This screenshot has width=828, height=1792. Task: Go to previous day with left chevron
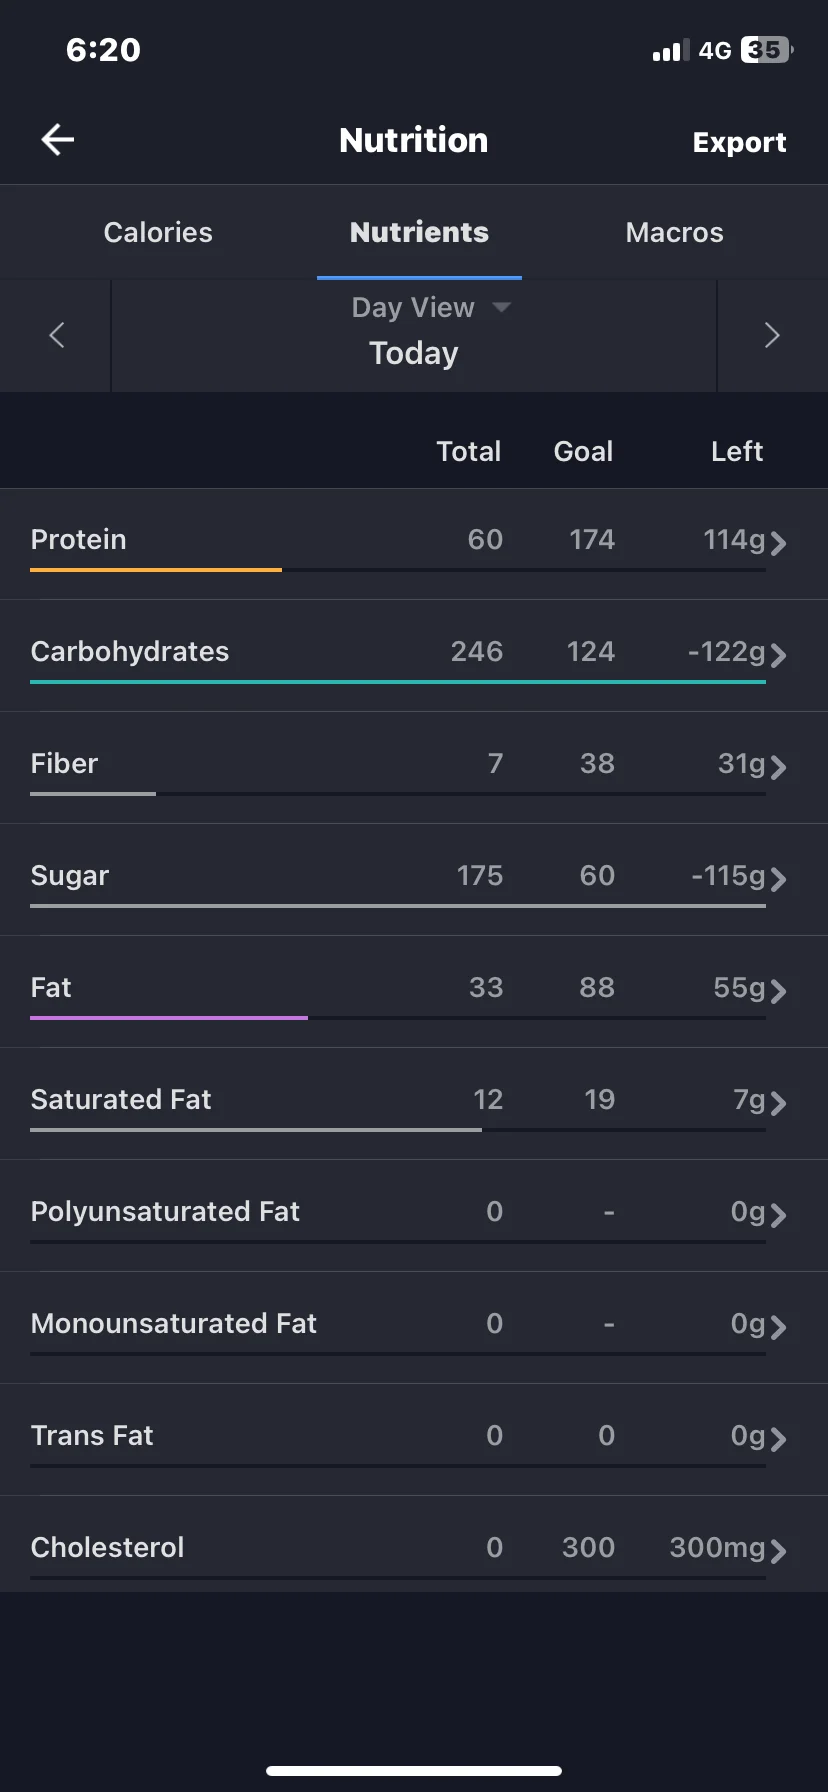(x=57, y=335)
